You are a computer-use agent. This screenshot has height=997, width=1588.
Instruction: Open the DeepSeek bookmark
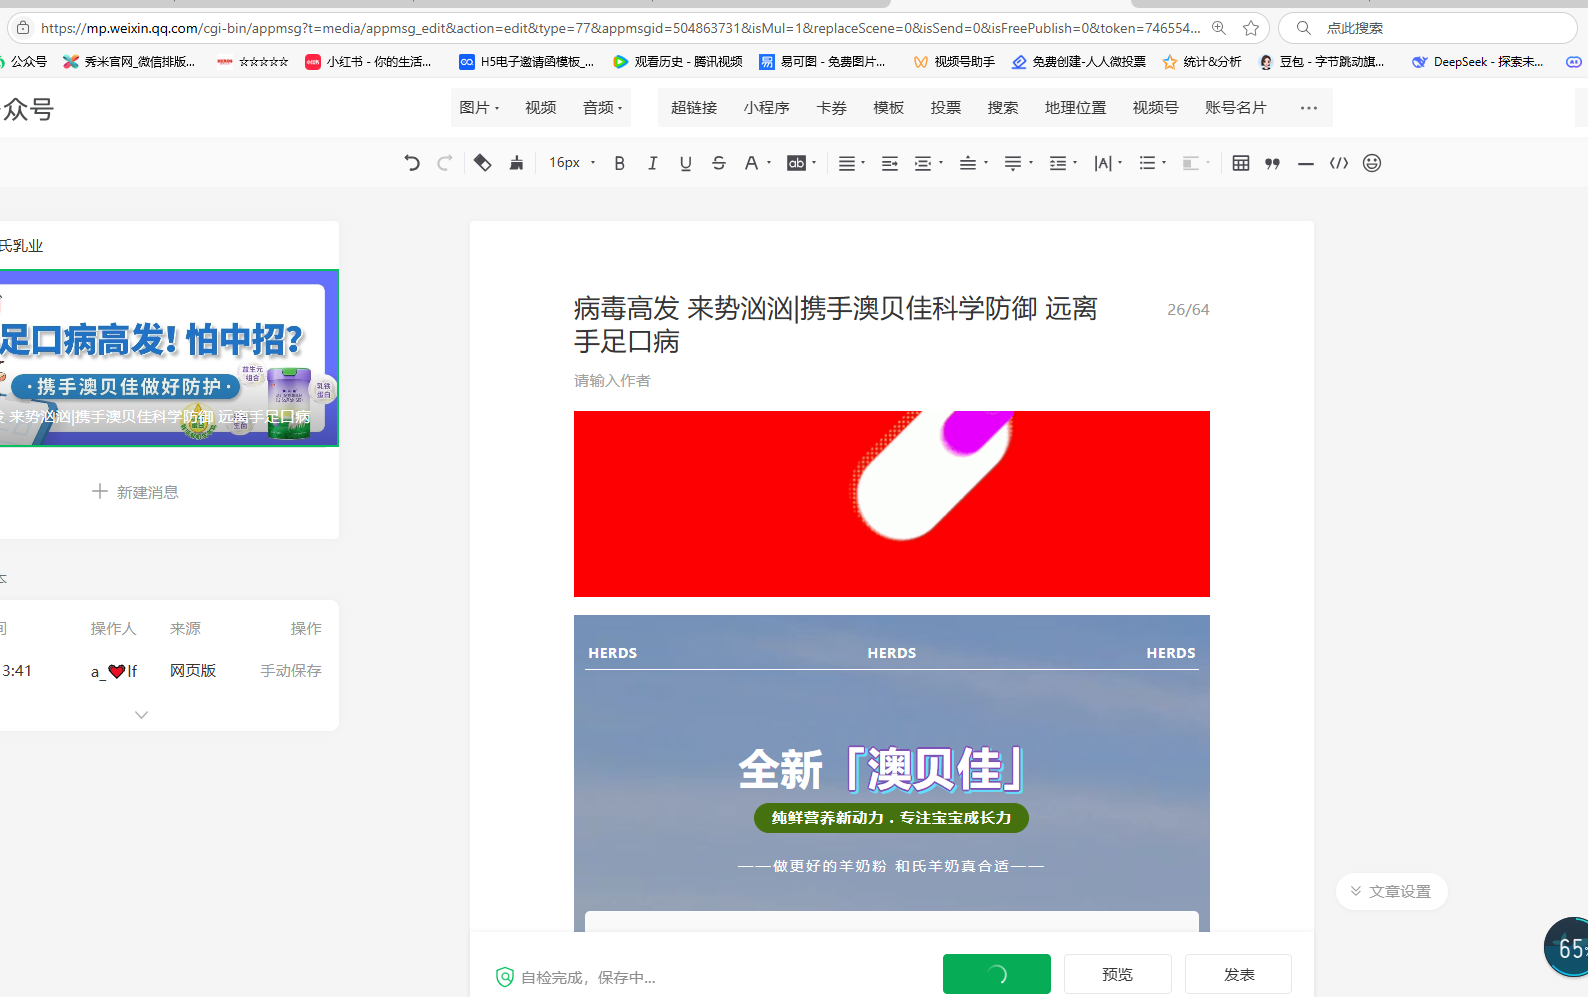[1478, 62]
